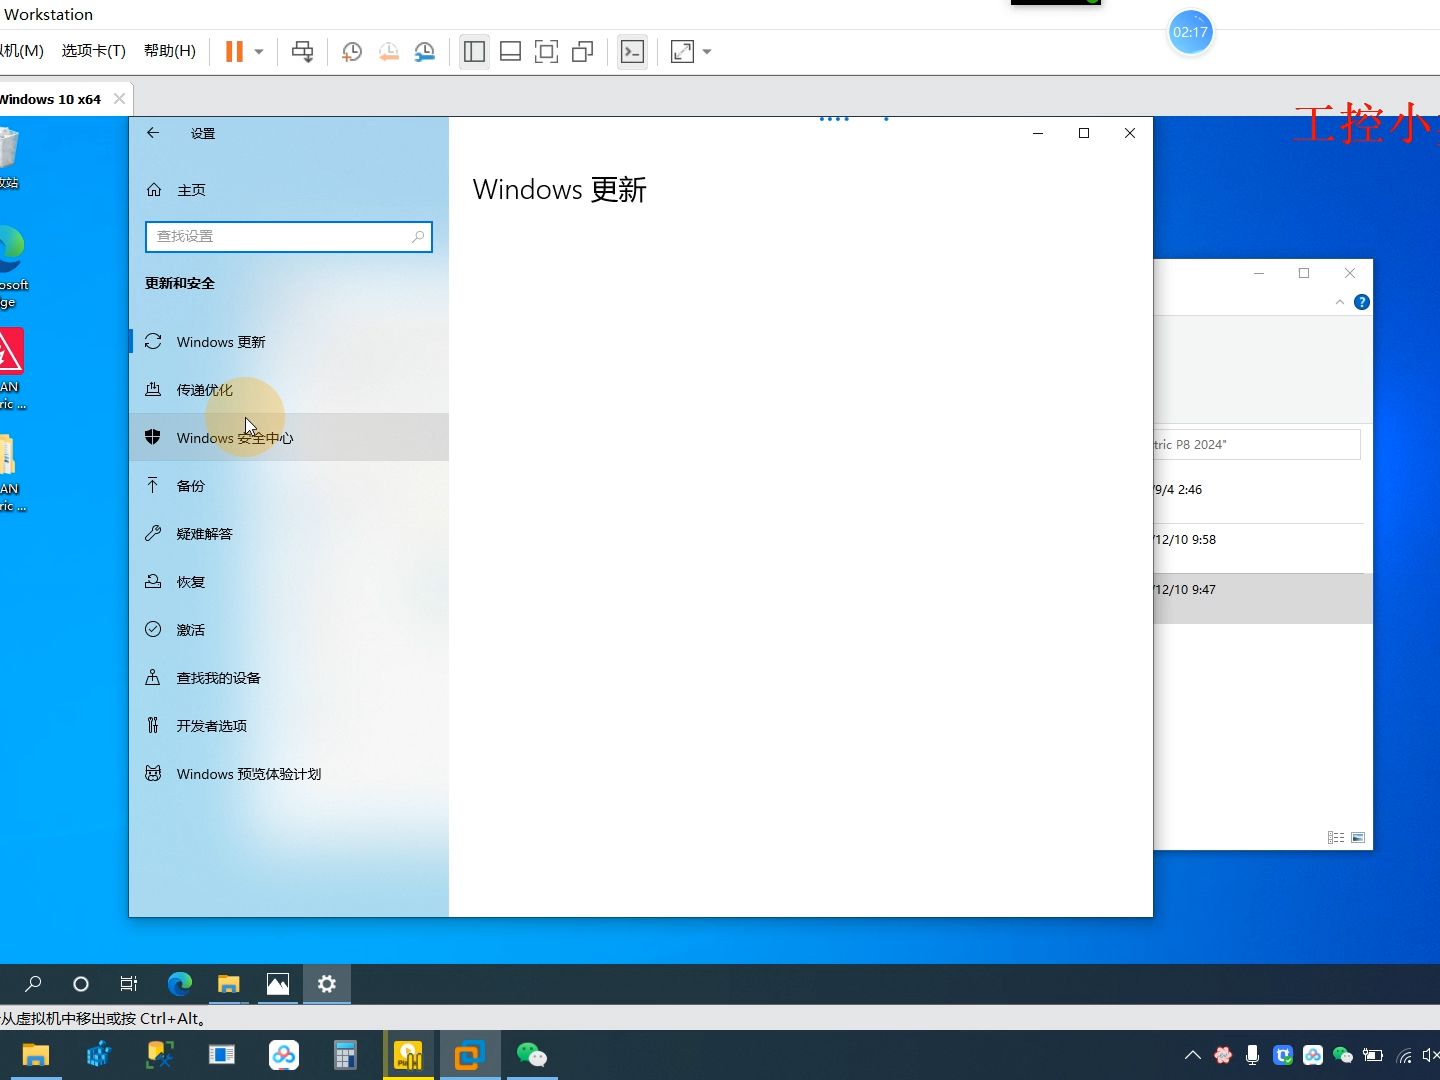This screenshot has width=1440, height=1080.
Task: Open the guest taskbar search icon
Action: pyautogui.click(x=33, y=984)
